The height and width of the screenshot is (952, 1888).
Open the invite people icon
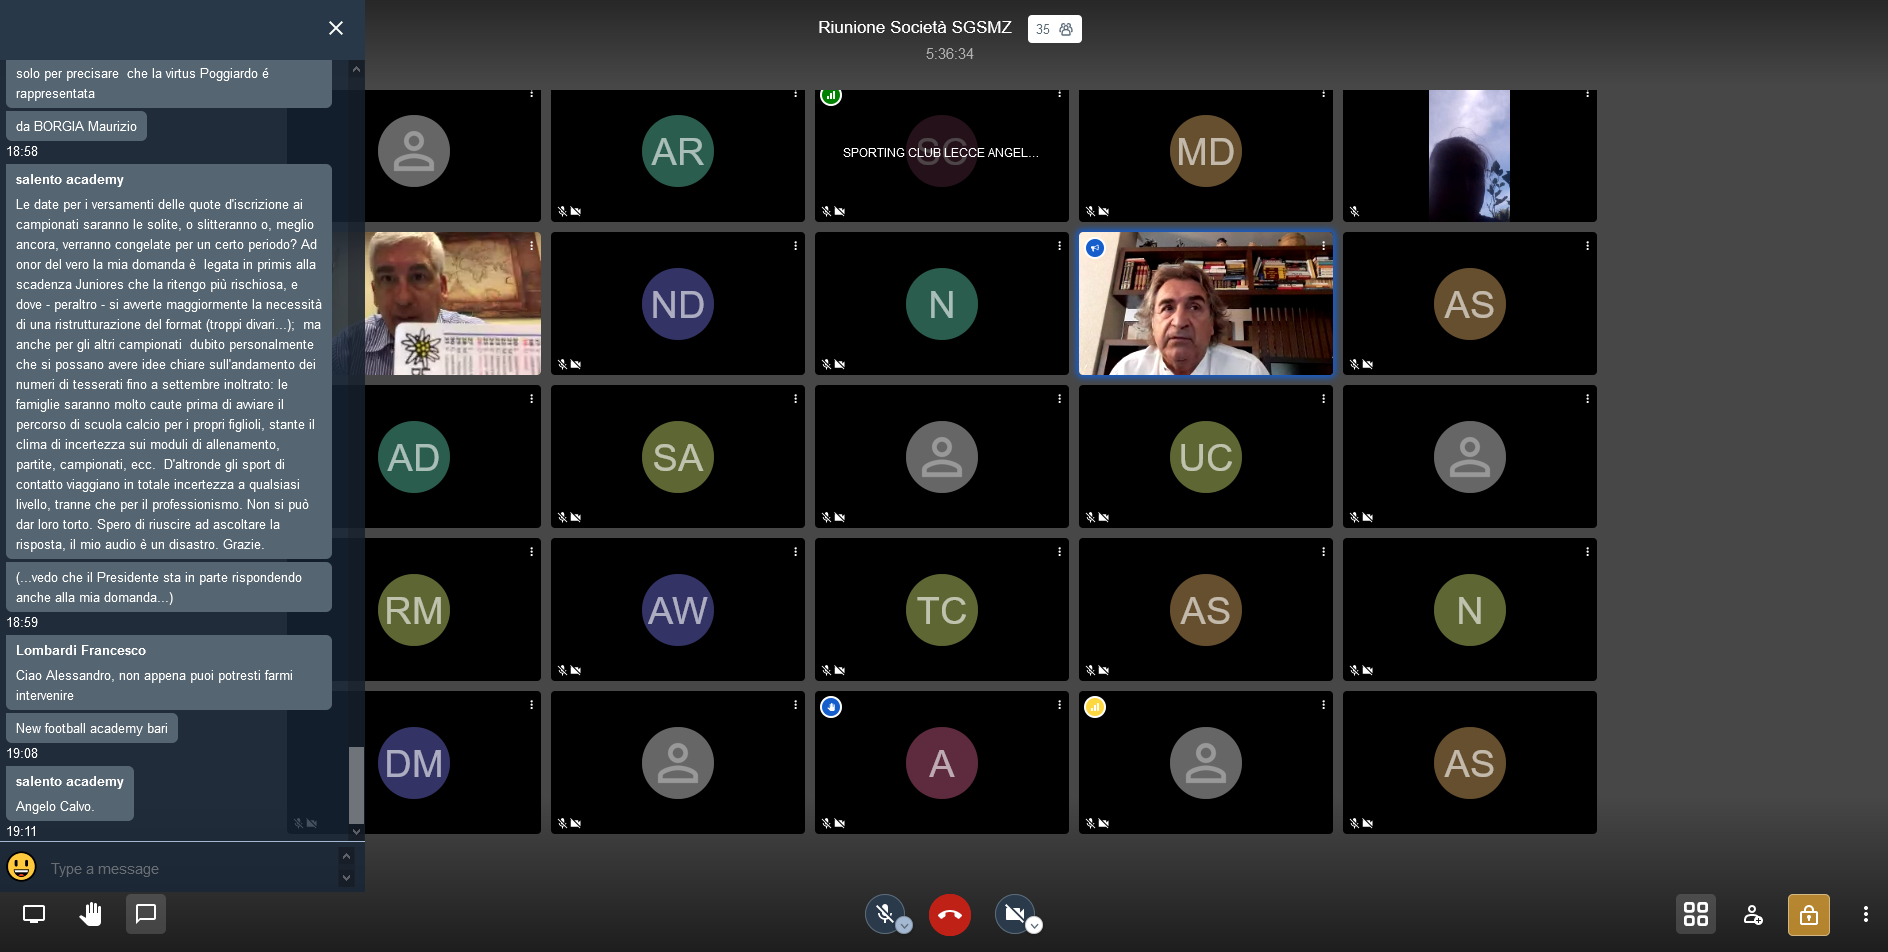point(1752,914)
